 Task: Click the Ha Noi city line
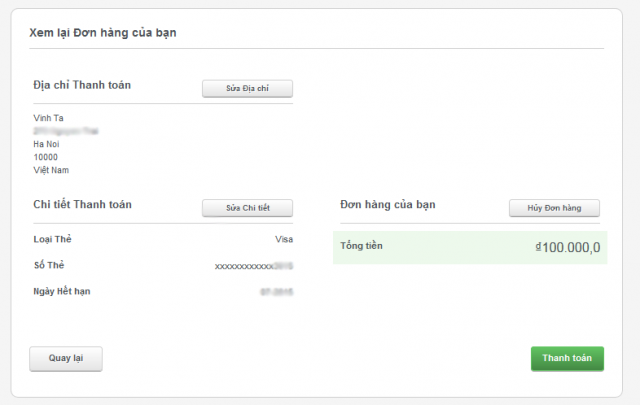click(46, 144)
